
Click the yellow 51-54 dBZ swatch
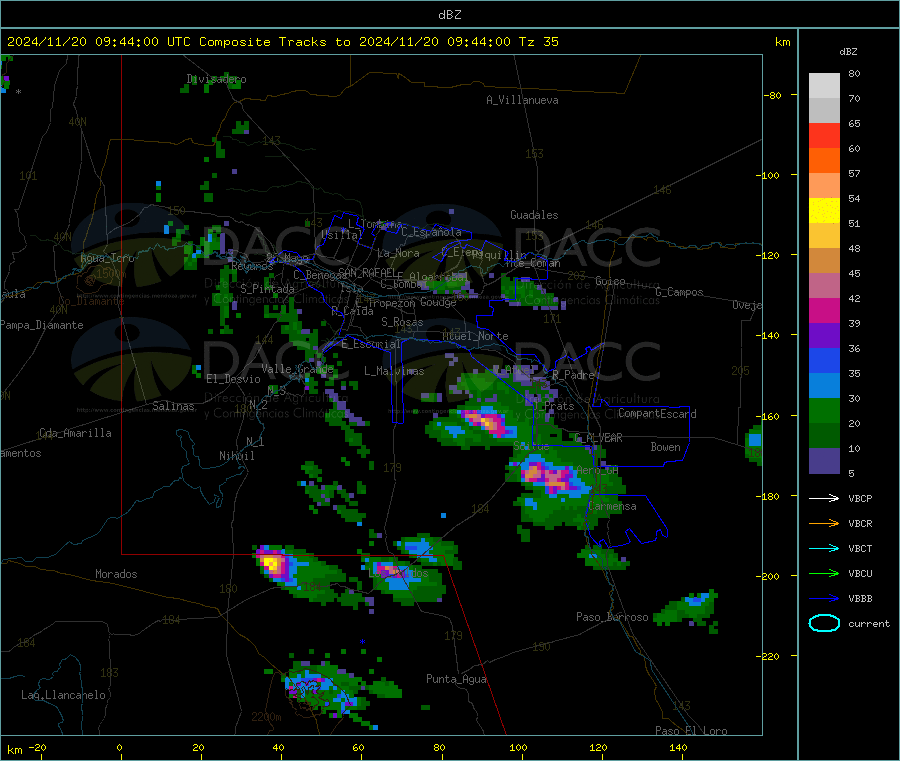[x=824, y=211]
